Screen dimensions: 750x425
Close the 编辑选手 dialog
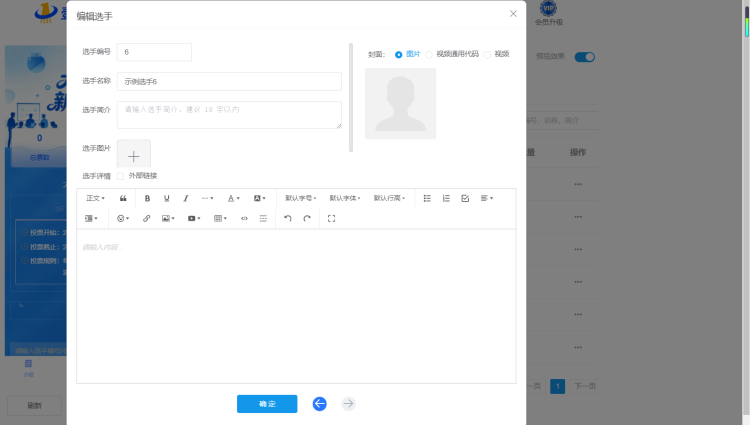click(513, 14)
